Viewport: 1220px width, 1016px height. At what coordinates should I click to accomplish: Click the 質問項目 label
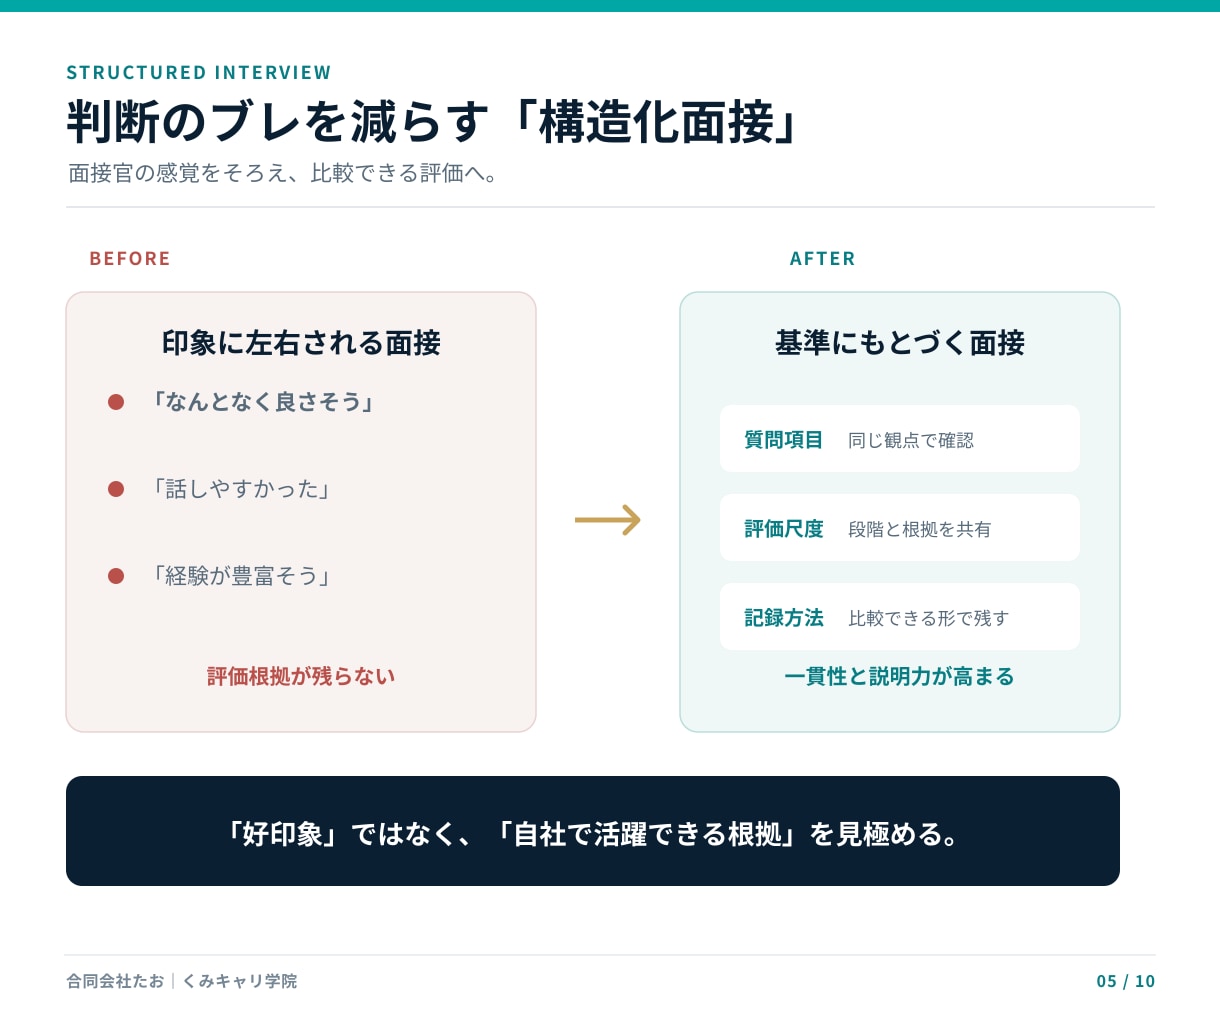tap(784, 440)
